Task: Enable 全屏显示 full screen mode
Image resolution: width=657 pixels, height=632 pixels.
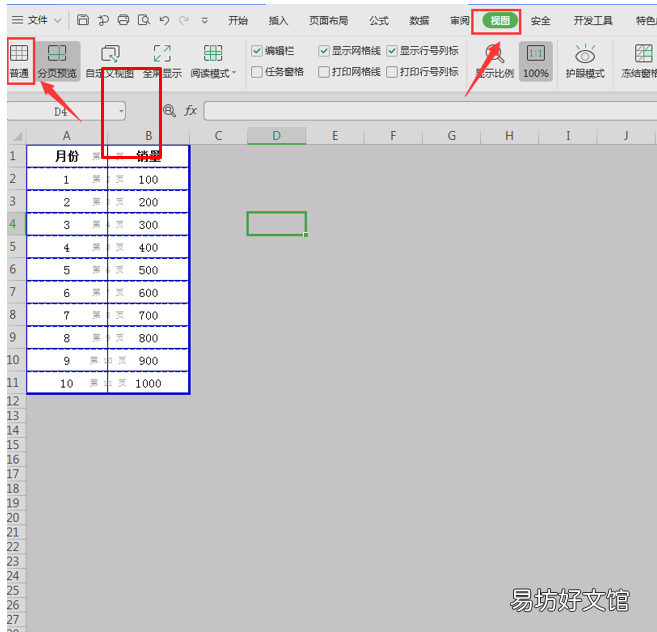Action: pyautogui.click(x=162, y=62)
